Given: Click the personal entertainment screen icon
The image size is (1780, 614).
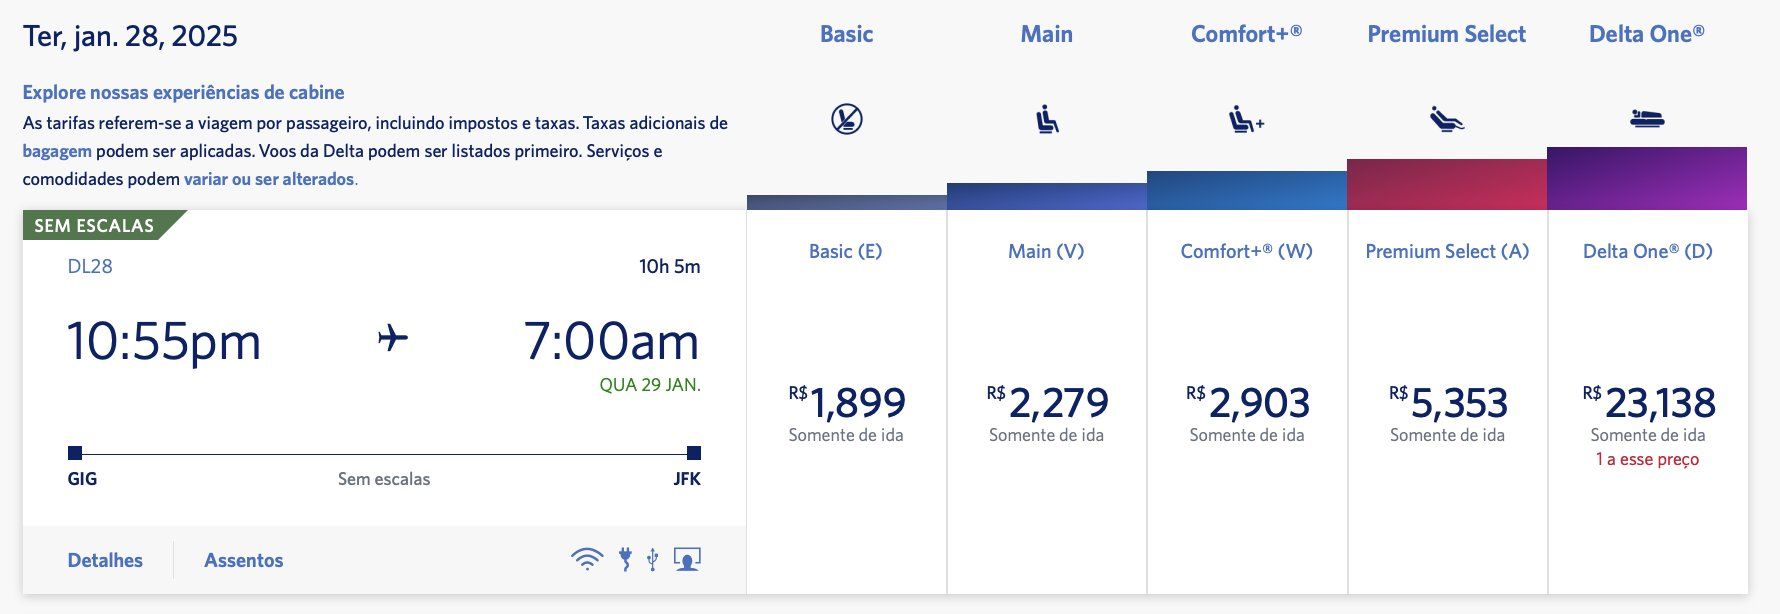Looking at the screenshot, I should (x=687, y=559).
